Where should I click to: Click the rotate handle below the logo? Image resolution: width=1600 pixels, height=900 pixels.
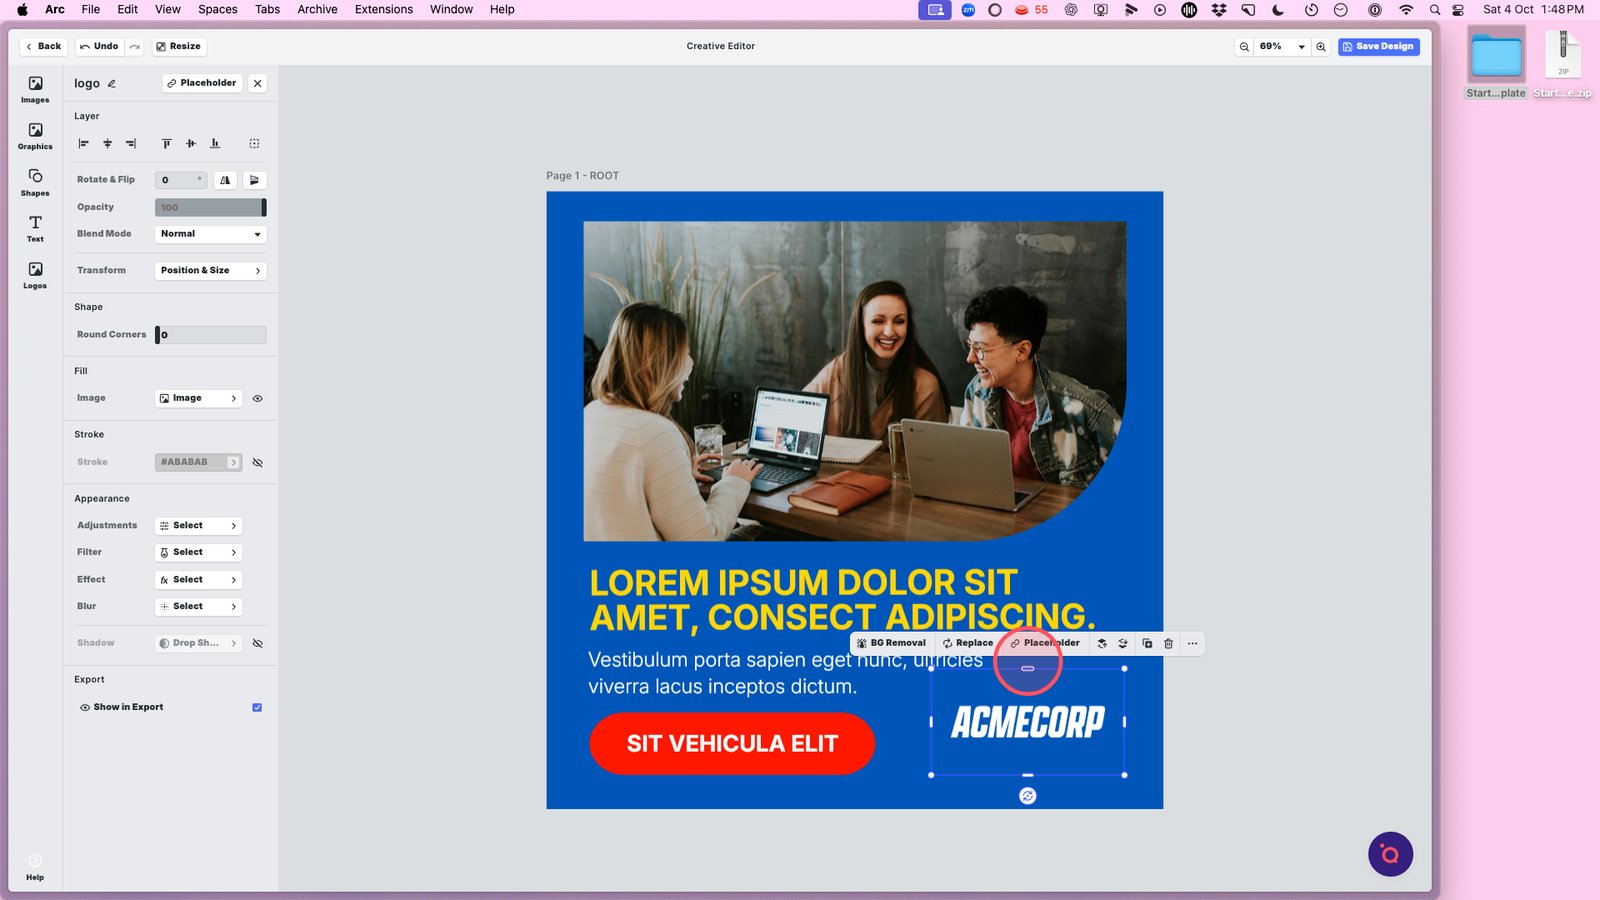tap(1028, 796)
